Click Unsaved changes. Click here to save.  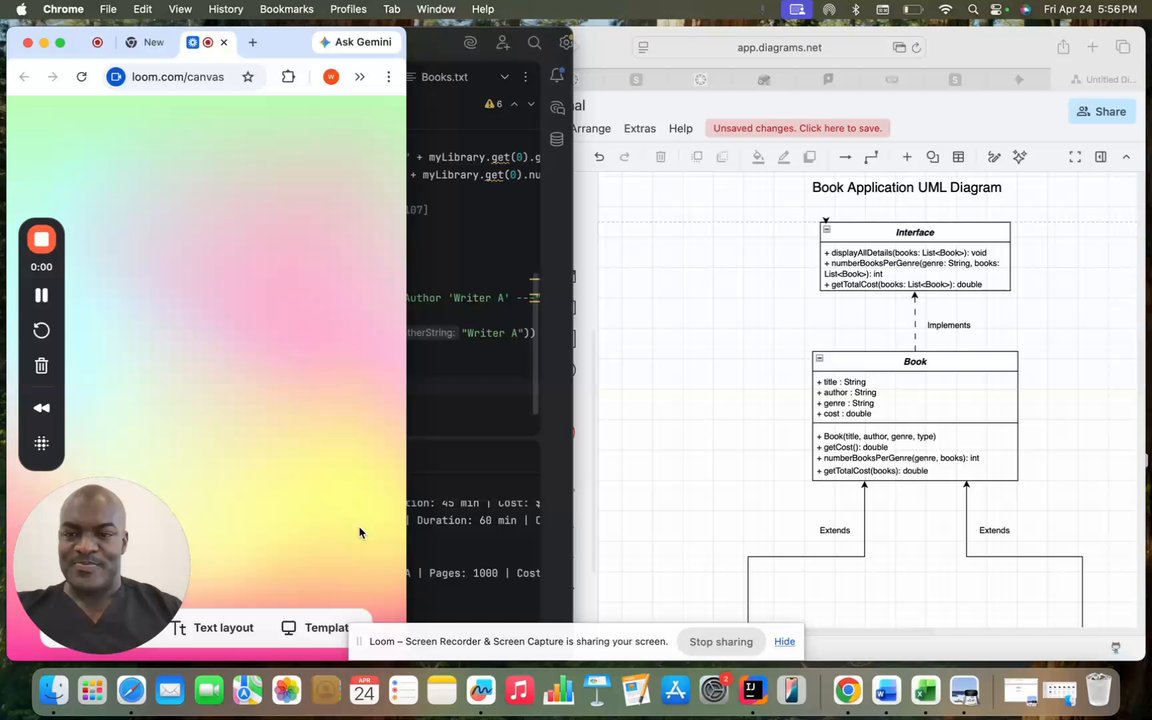797,128
